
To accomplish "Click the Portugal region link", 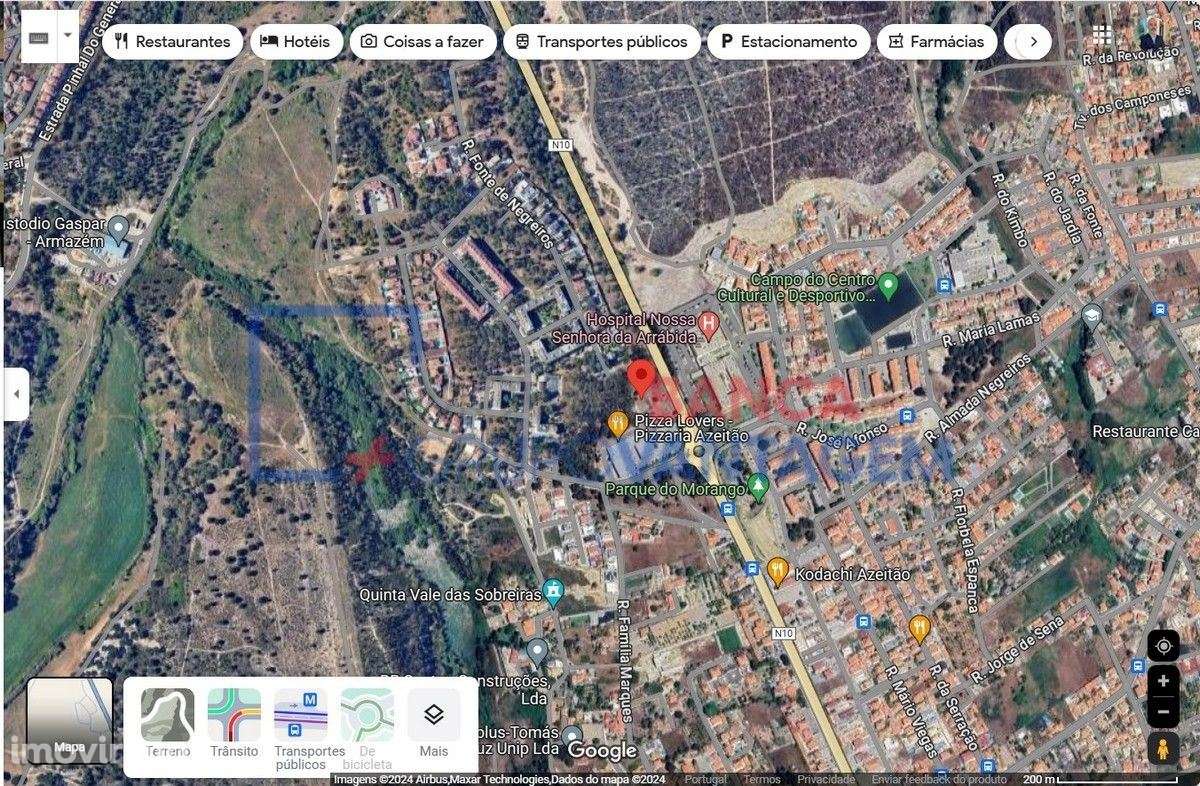I will coord(706,780).
